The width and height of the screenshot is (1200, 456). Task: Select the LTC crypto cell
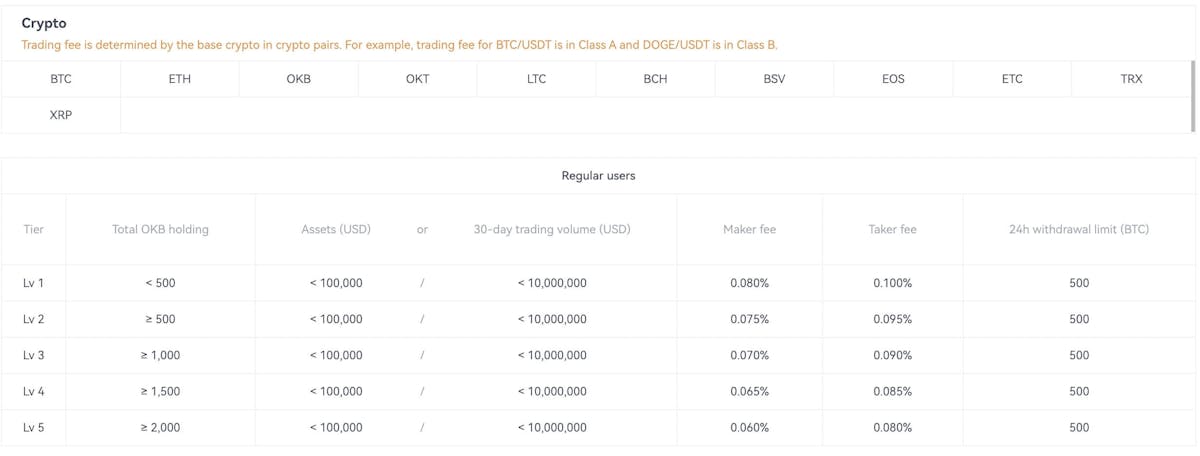click(x=537, y=79)
